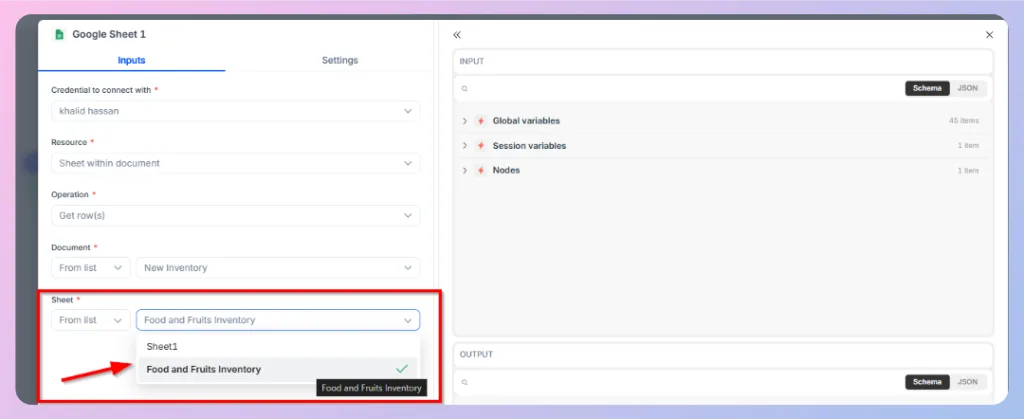Expand the Session variables tree row
The width and height of the screenshot is (1024, 419).
pyautogui.click(x=464, y=146)
